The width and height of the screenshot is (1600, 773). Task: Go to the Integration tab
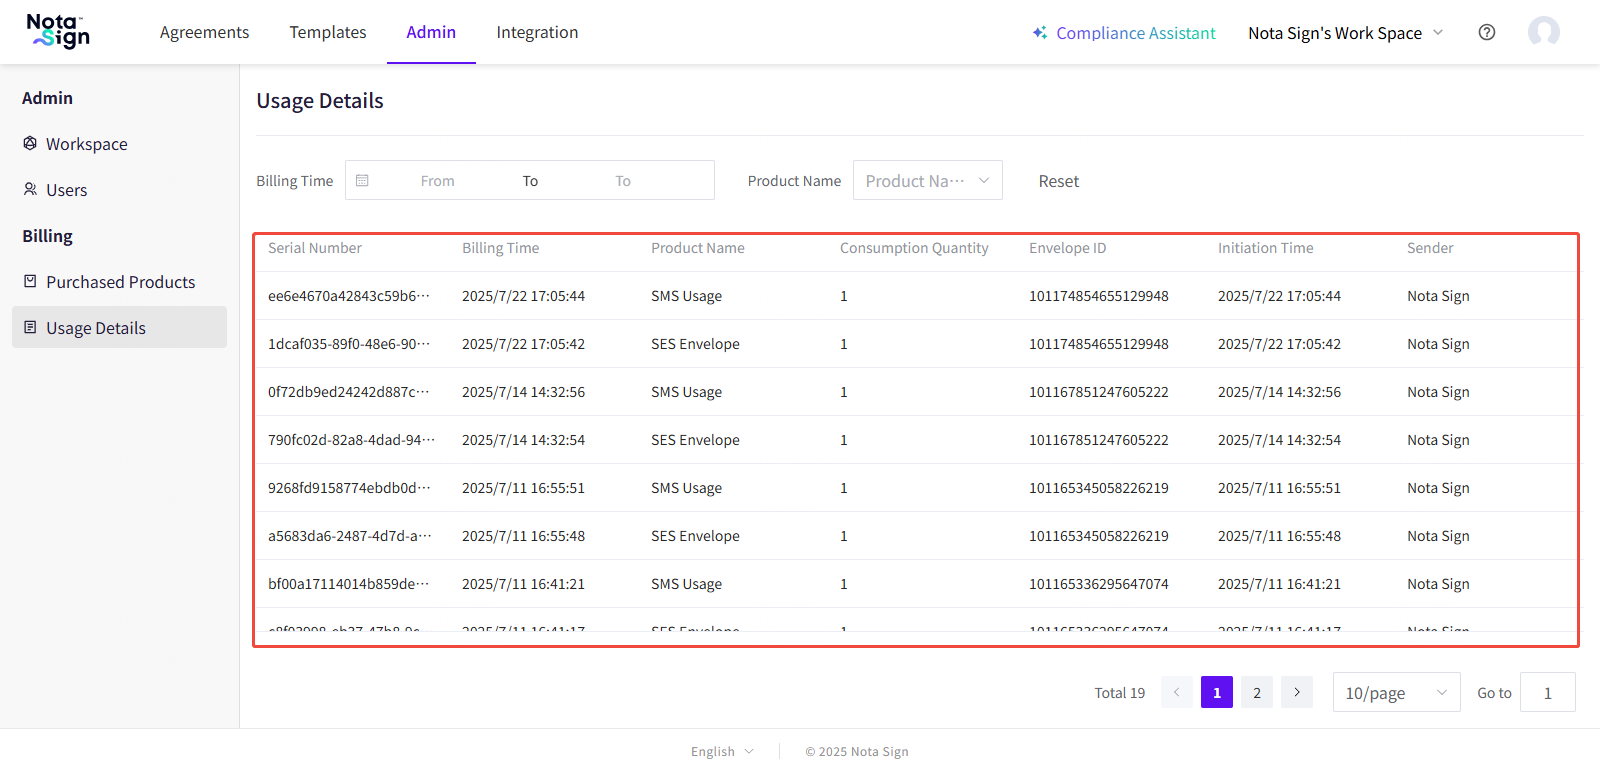pos(537,32)
